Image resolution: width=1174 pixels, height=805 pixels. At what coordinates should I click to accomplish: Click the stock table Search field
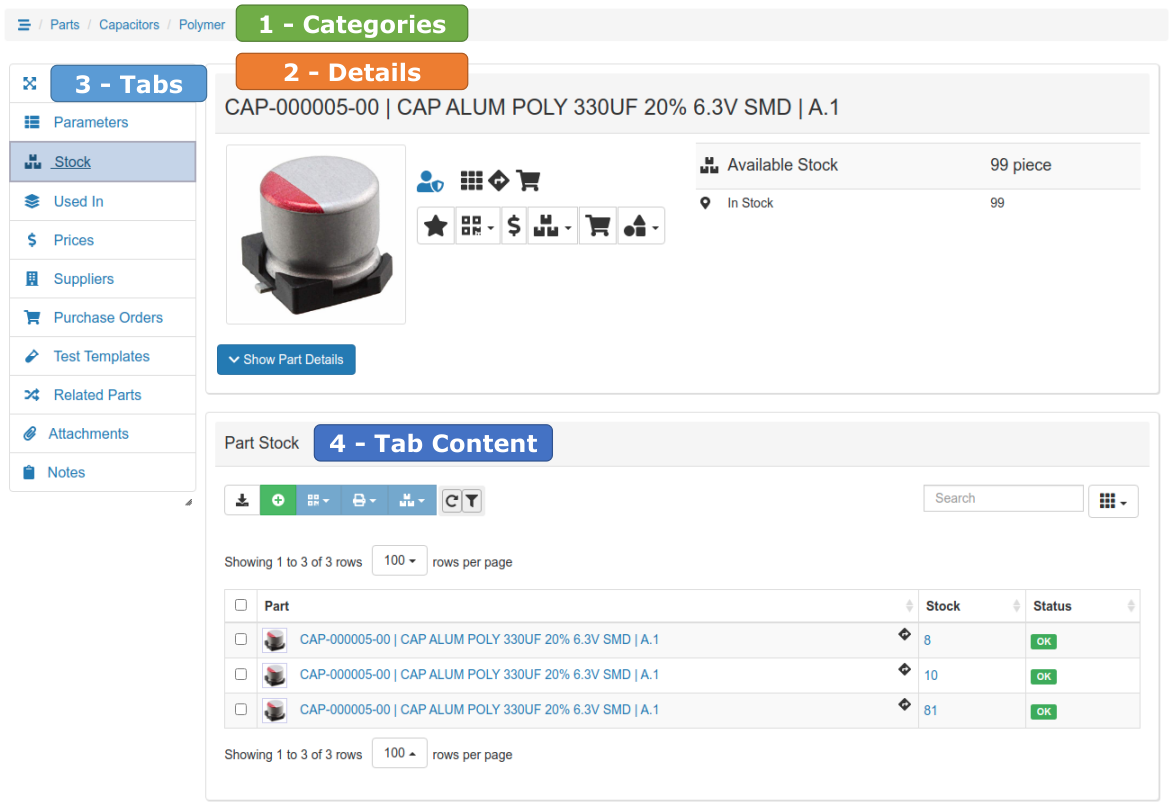[1002, 498]
